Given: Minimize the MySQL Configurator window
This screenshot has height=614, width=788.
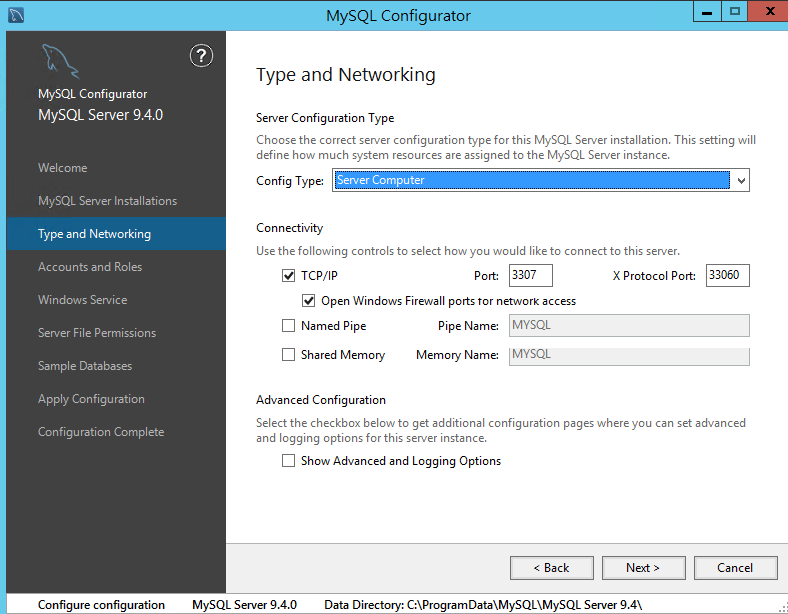Looking at the screenshot, I should (x=707, y=11).
